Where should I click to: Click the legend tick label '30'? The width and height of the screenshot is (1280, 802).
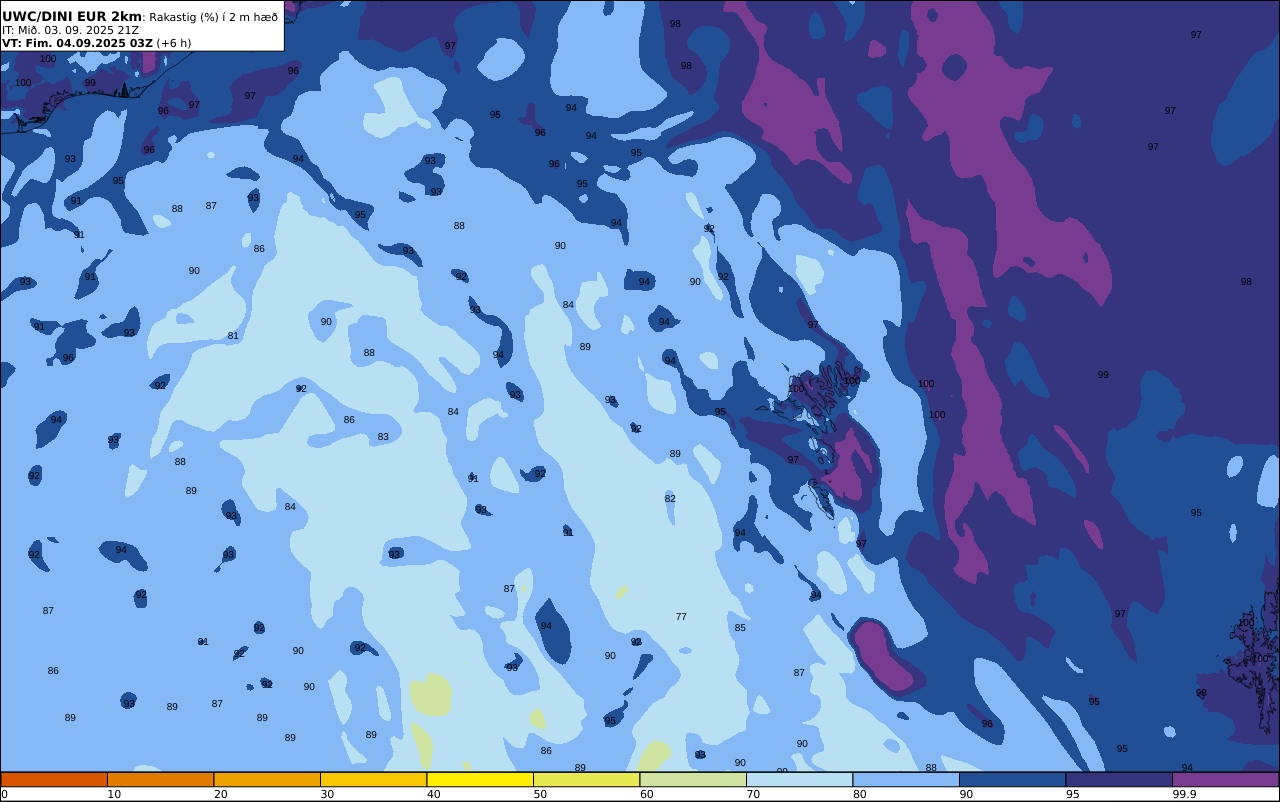point(327,794)
